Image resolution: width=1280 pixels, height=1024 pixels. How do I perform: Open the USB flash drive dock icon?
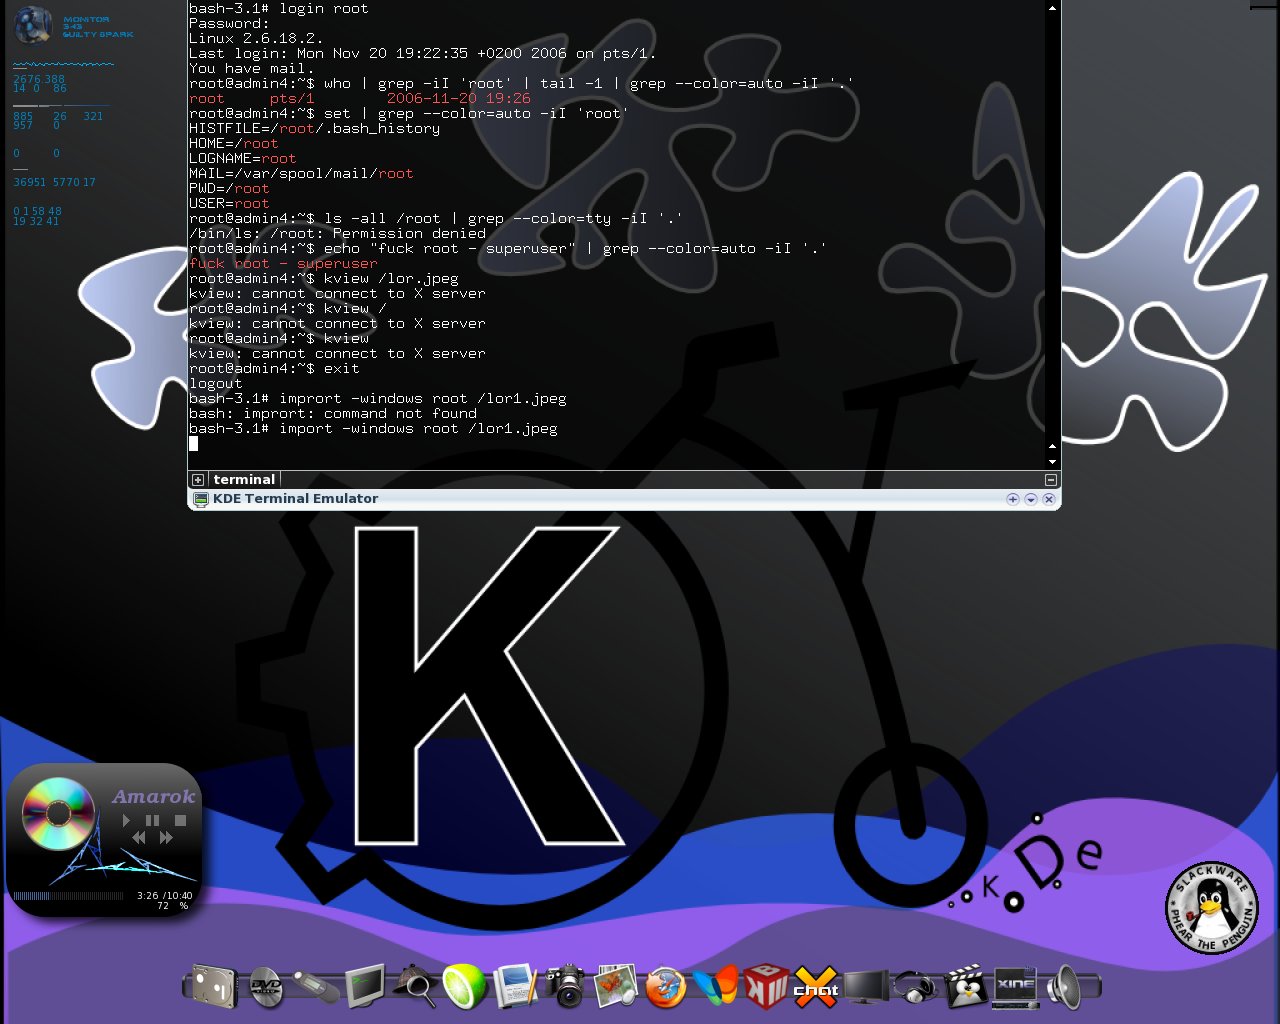click(316, 988)
